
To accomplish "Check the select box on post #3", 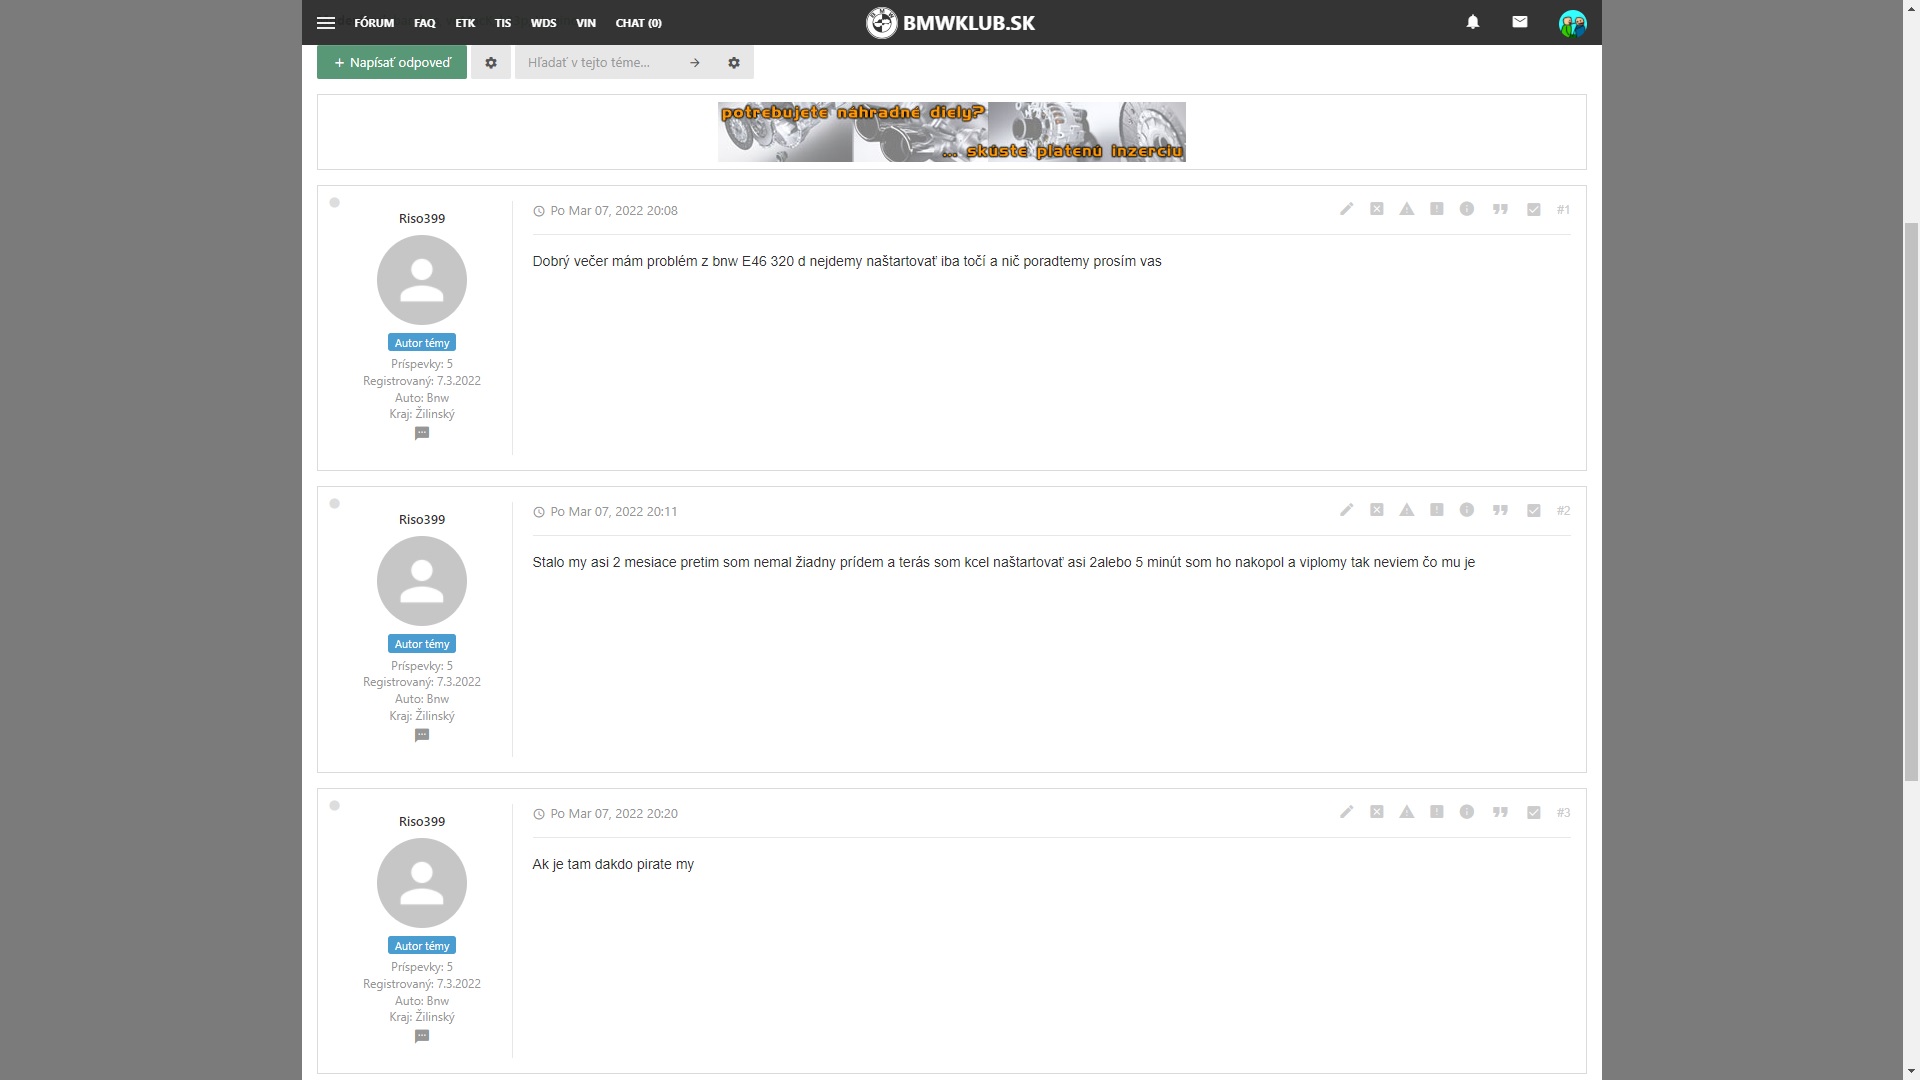I will (x=1533, y=812).
